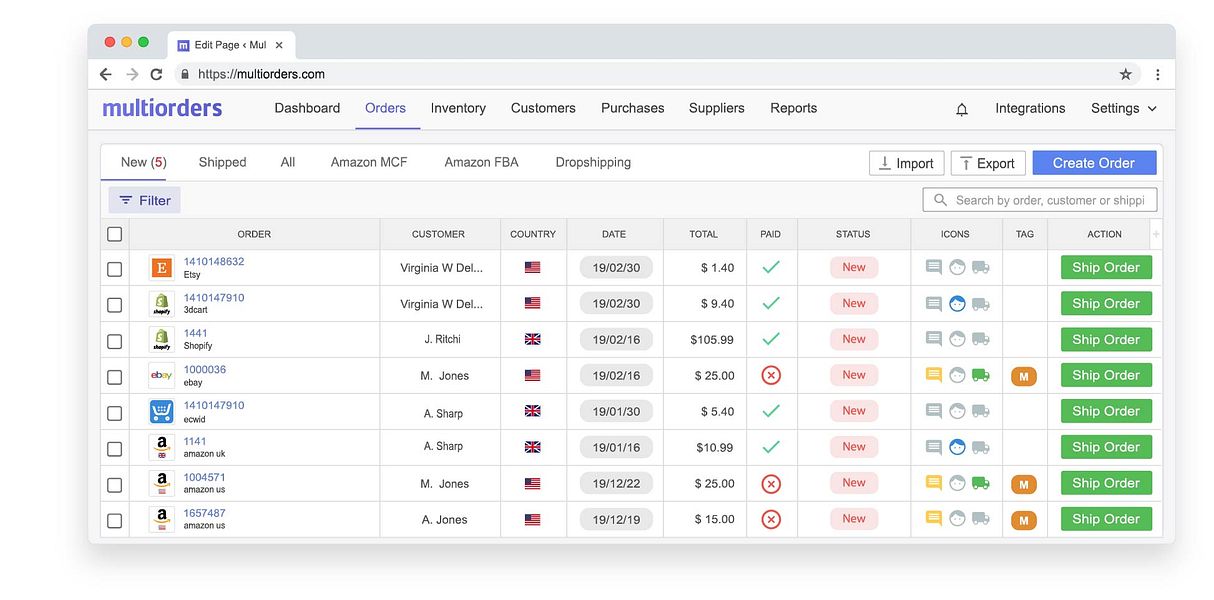Open the Reports menu item
The height and width of the screenshot is (600, 1214).
[x=793, y=108]
